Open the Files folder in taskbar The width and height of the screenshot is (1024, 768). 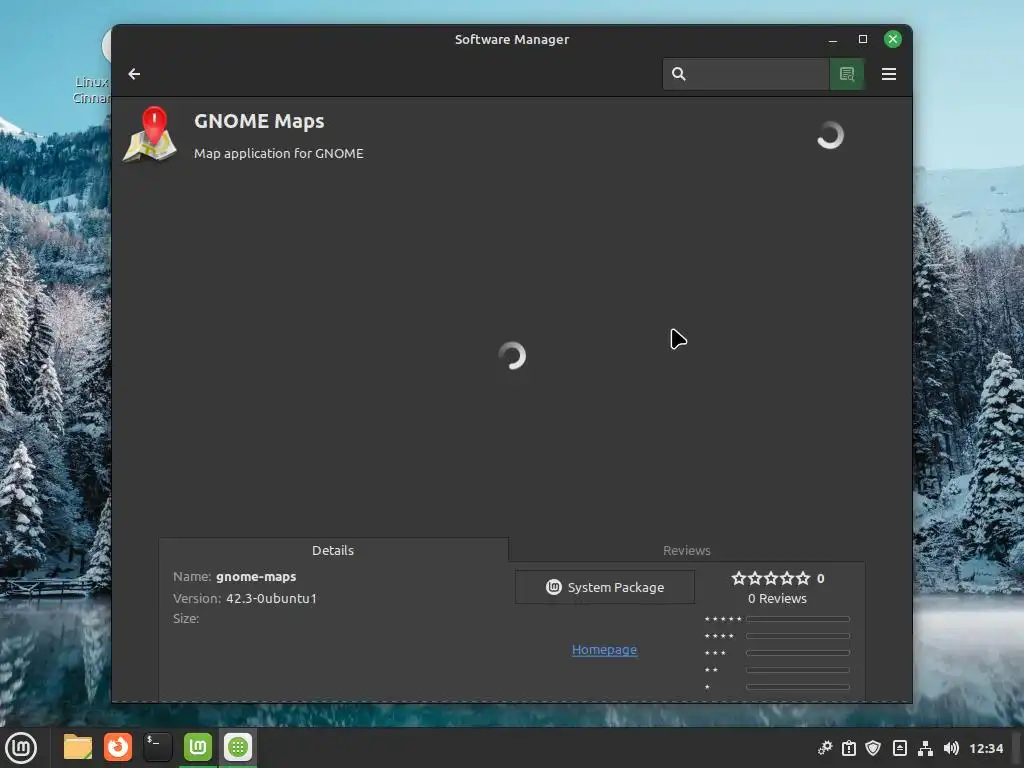click(78, 747)
